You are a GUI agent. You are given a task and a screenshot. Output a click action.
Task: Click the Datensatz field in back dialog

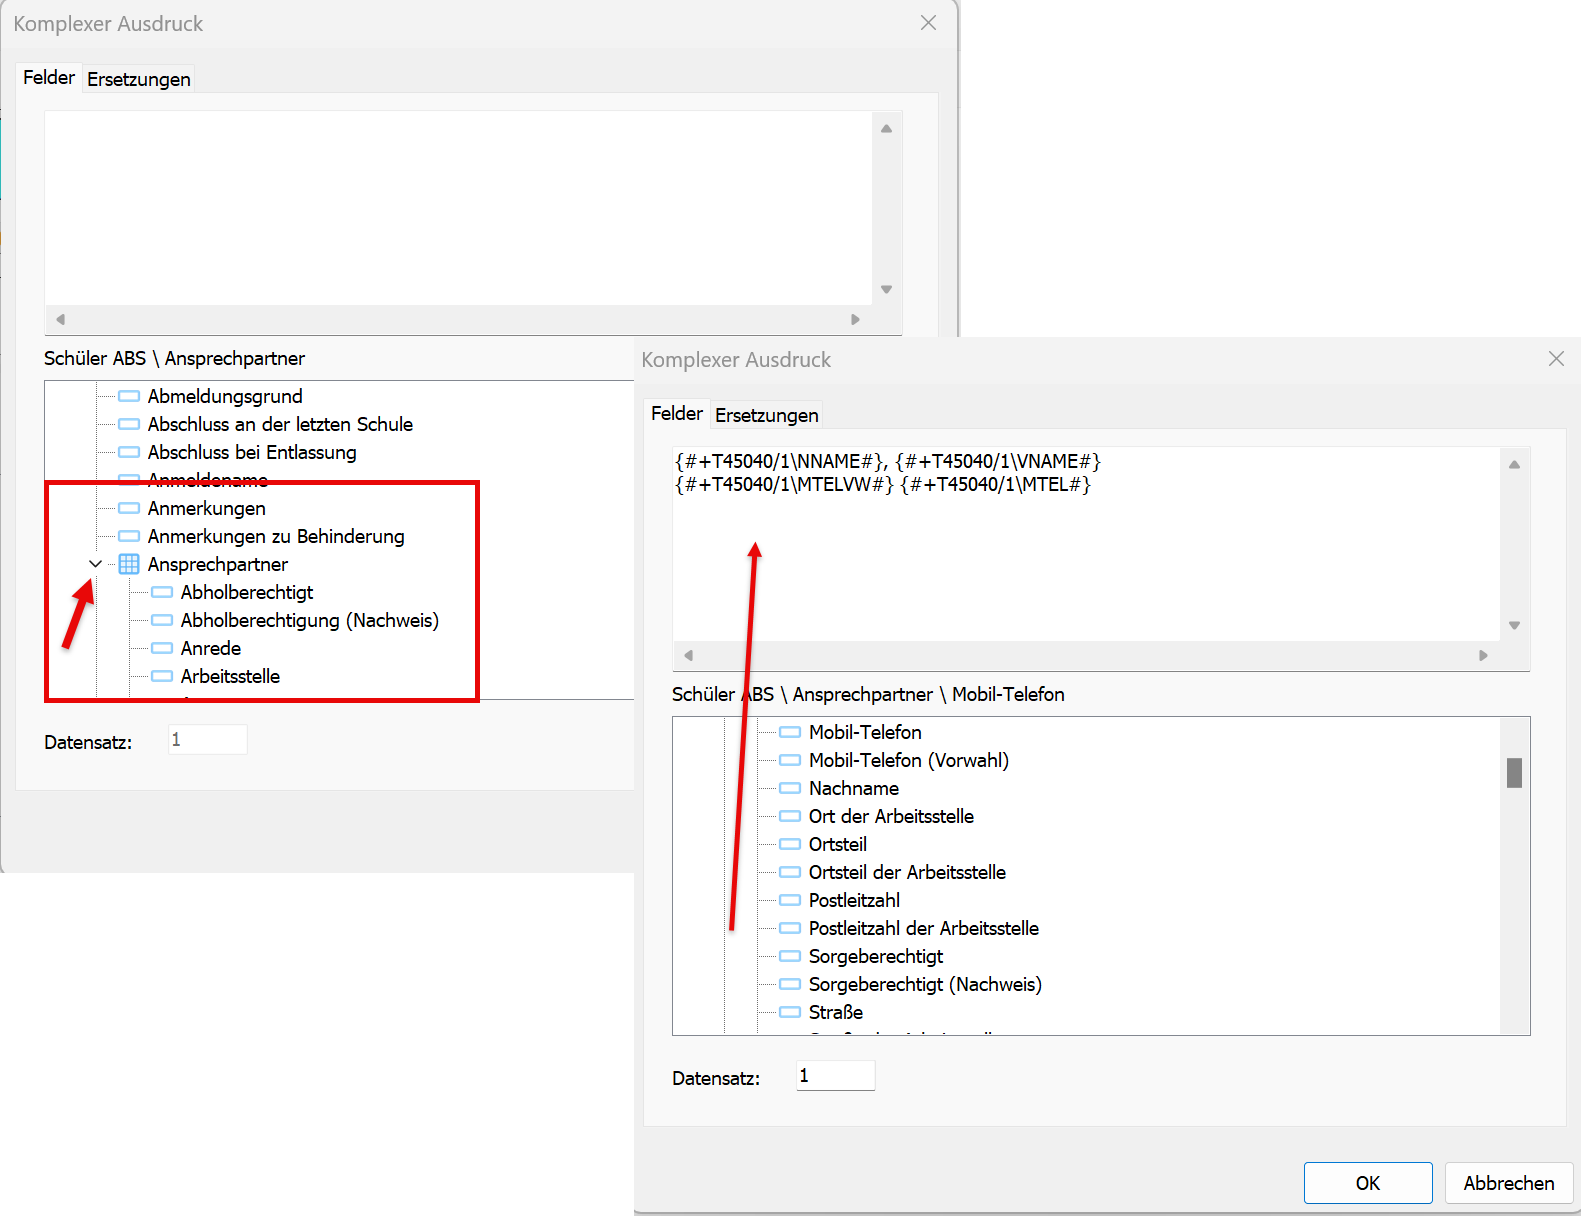pyautogui.click(x=207, y=740)
